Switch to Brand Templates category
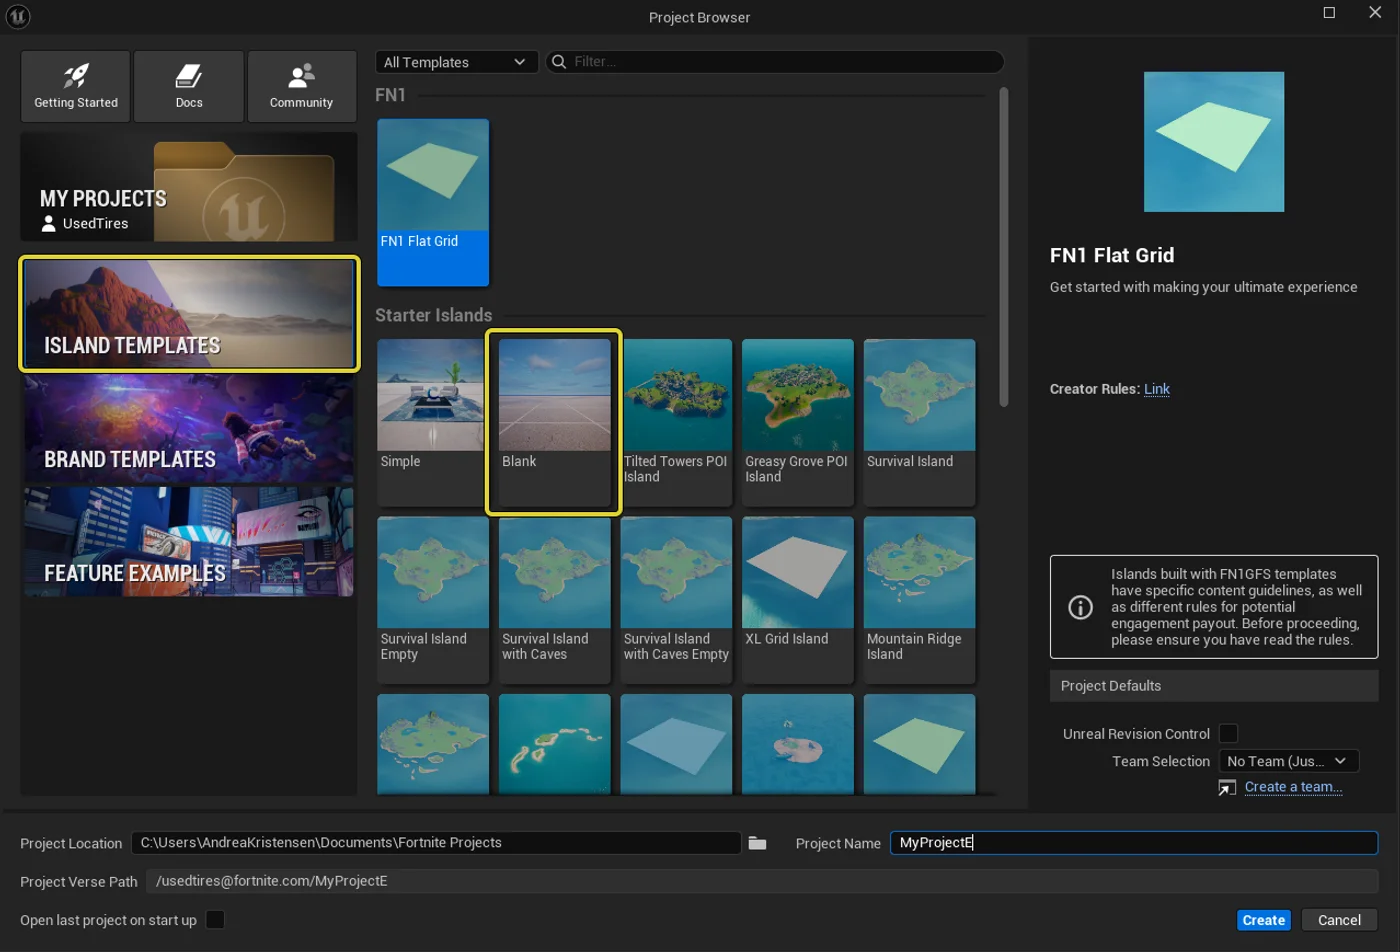Screen dimensions: 1400x952 click(x=189, y=428)
